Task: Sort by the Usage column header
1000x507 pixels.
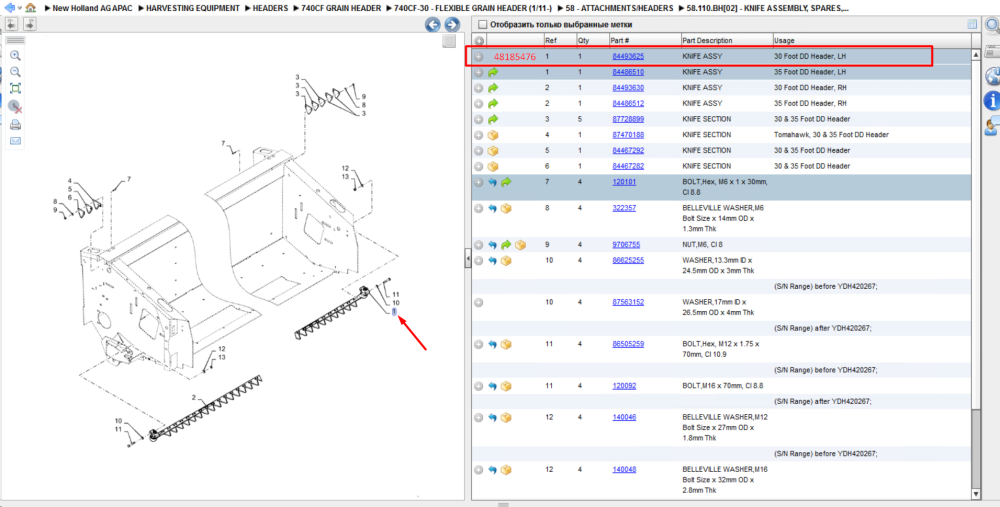Action: (x=870, y=41)
